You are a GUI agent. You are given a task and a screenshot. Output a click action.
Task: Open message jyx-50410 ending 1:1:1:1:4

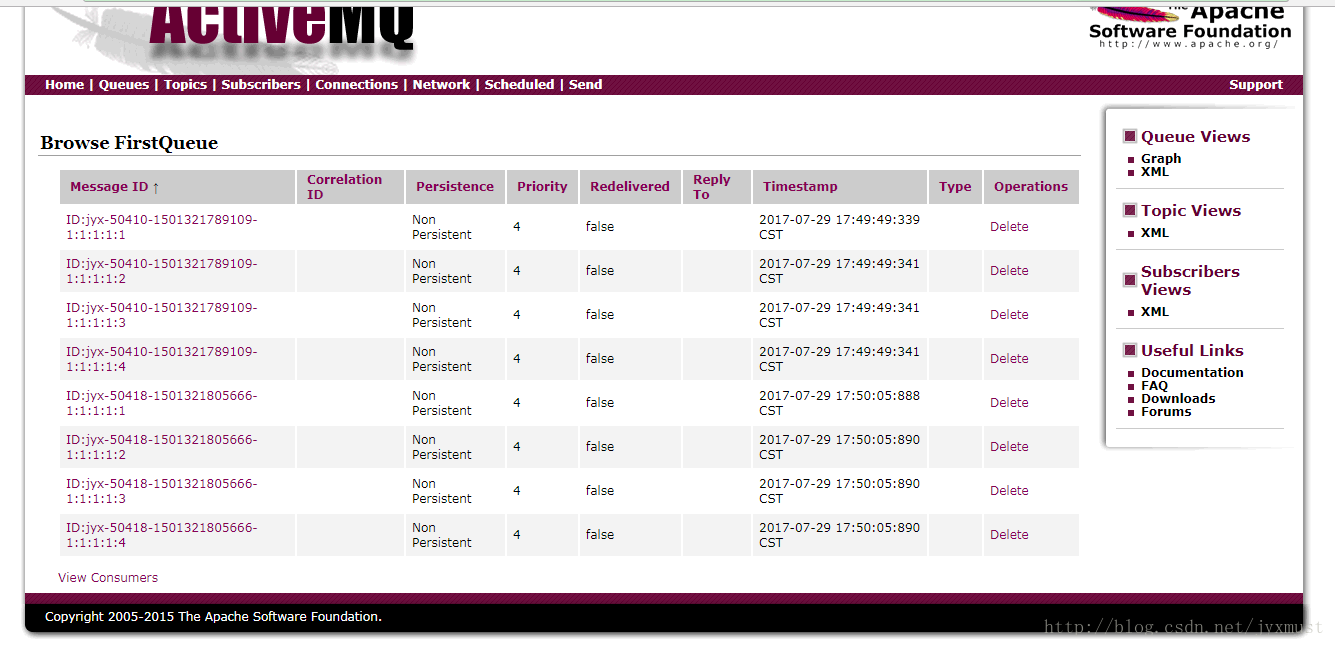pyautogui.click(x=162, y=359)
